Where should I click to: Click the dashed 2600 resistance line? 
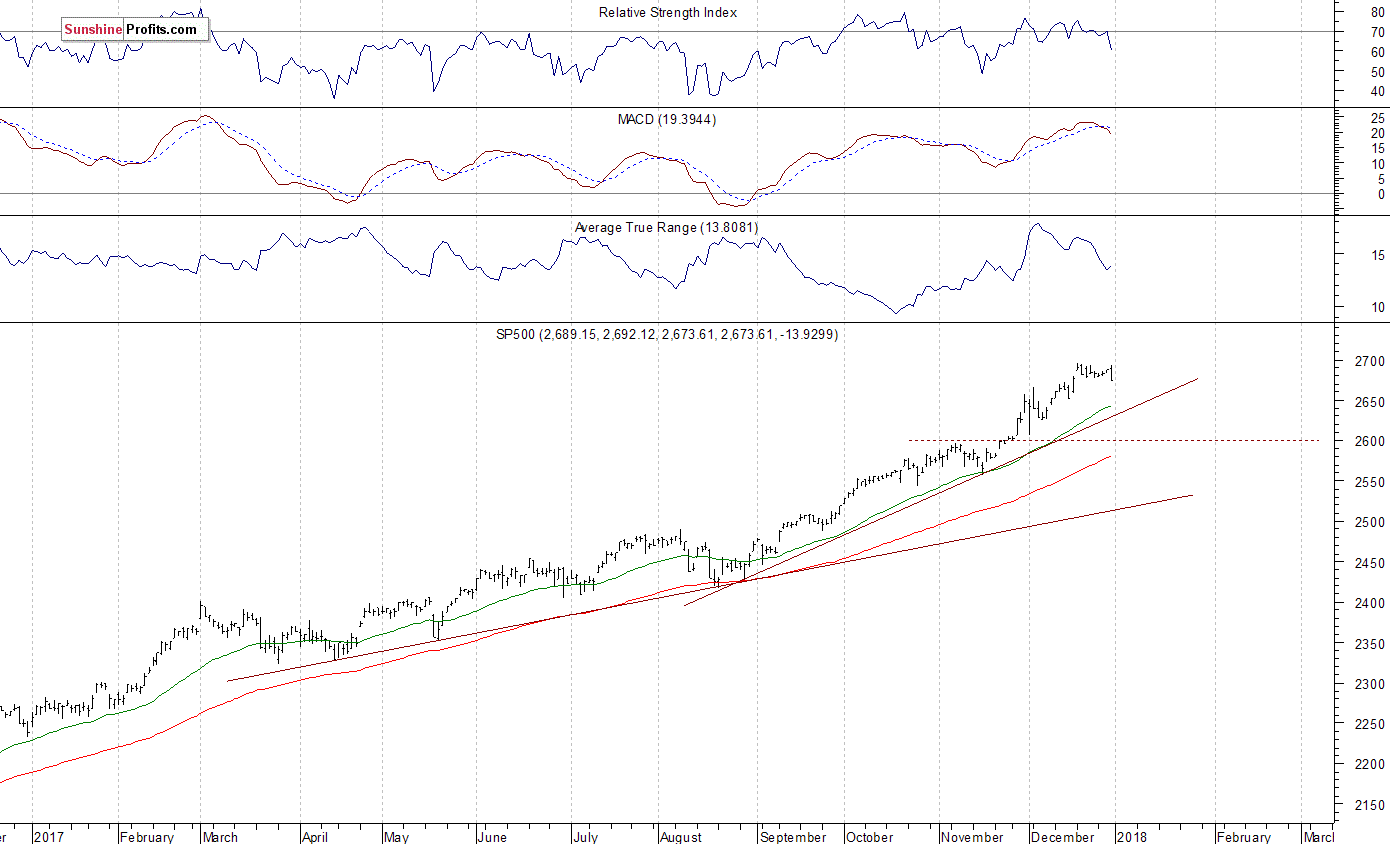click(x=1113, y=440)
